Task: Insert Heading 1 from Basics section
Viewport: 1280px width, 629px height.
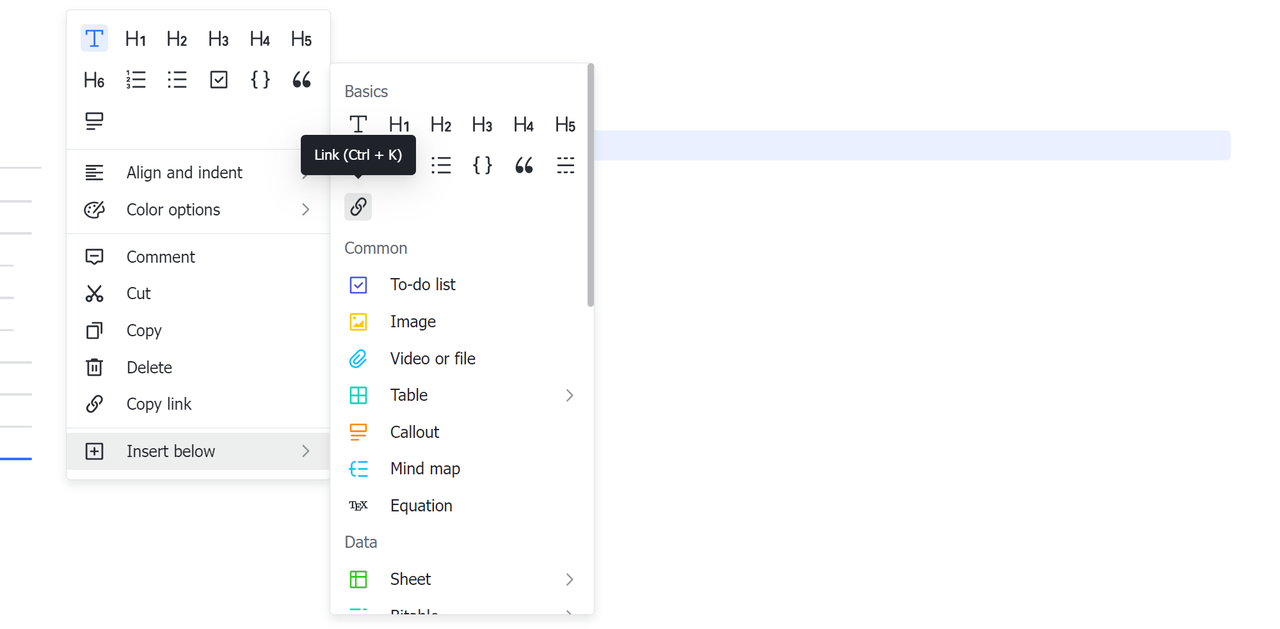Action: (400, 124)
